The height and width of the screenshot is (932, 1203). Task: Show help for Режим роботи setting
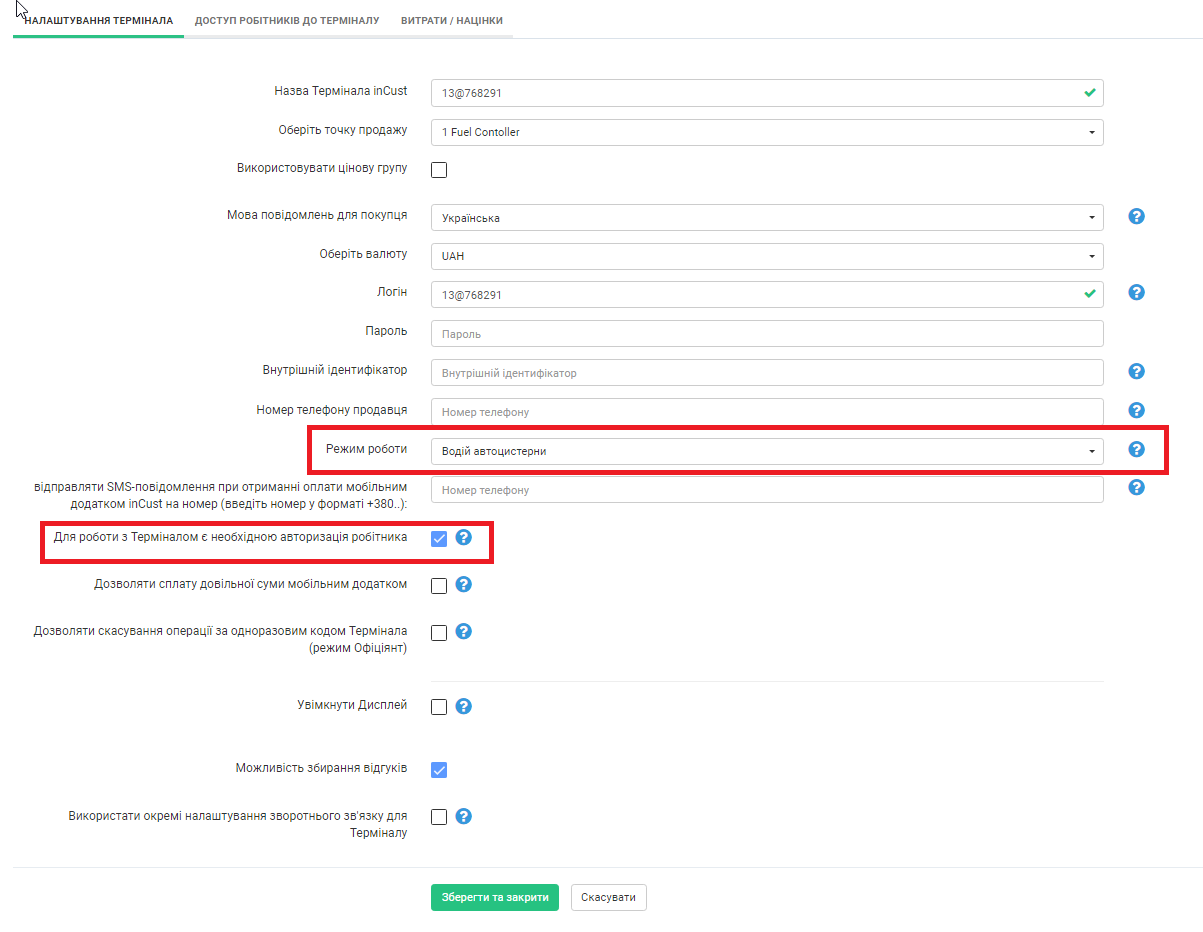point(1136,449)
